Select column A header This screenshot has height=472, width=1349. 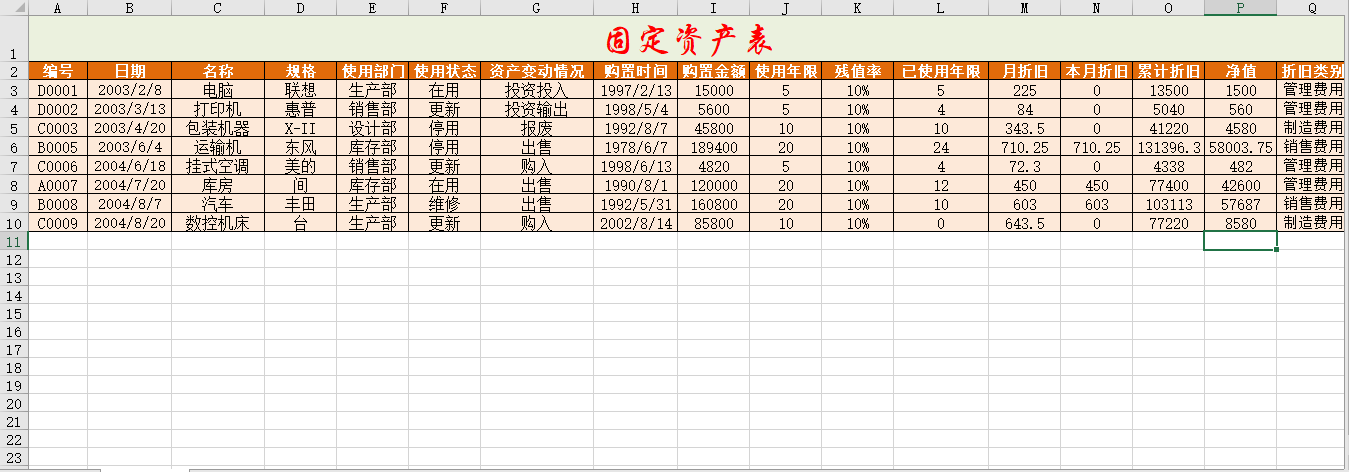click(58, 8)
